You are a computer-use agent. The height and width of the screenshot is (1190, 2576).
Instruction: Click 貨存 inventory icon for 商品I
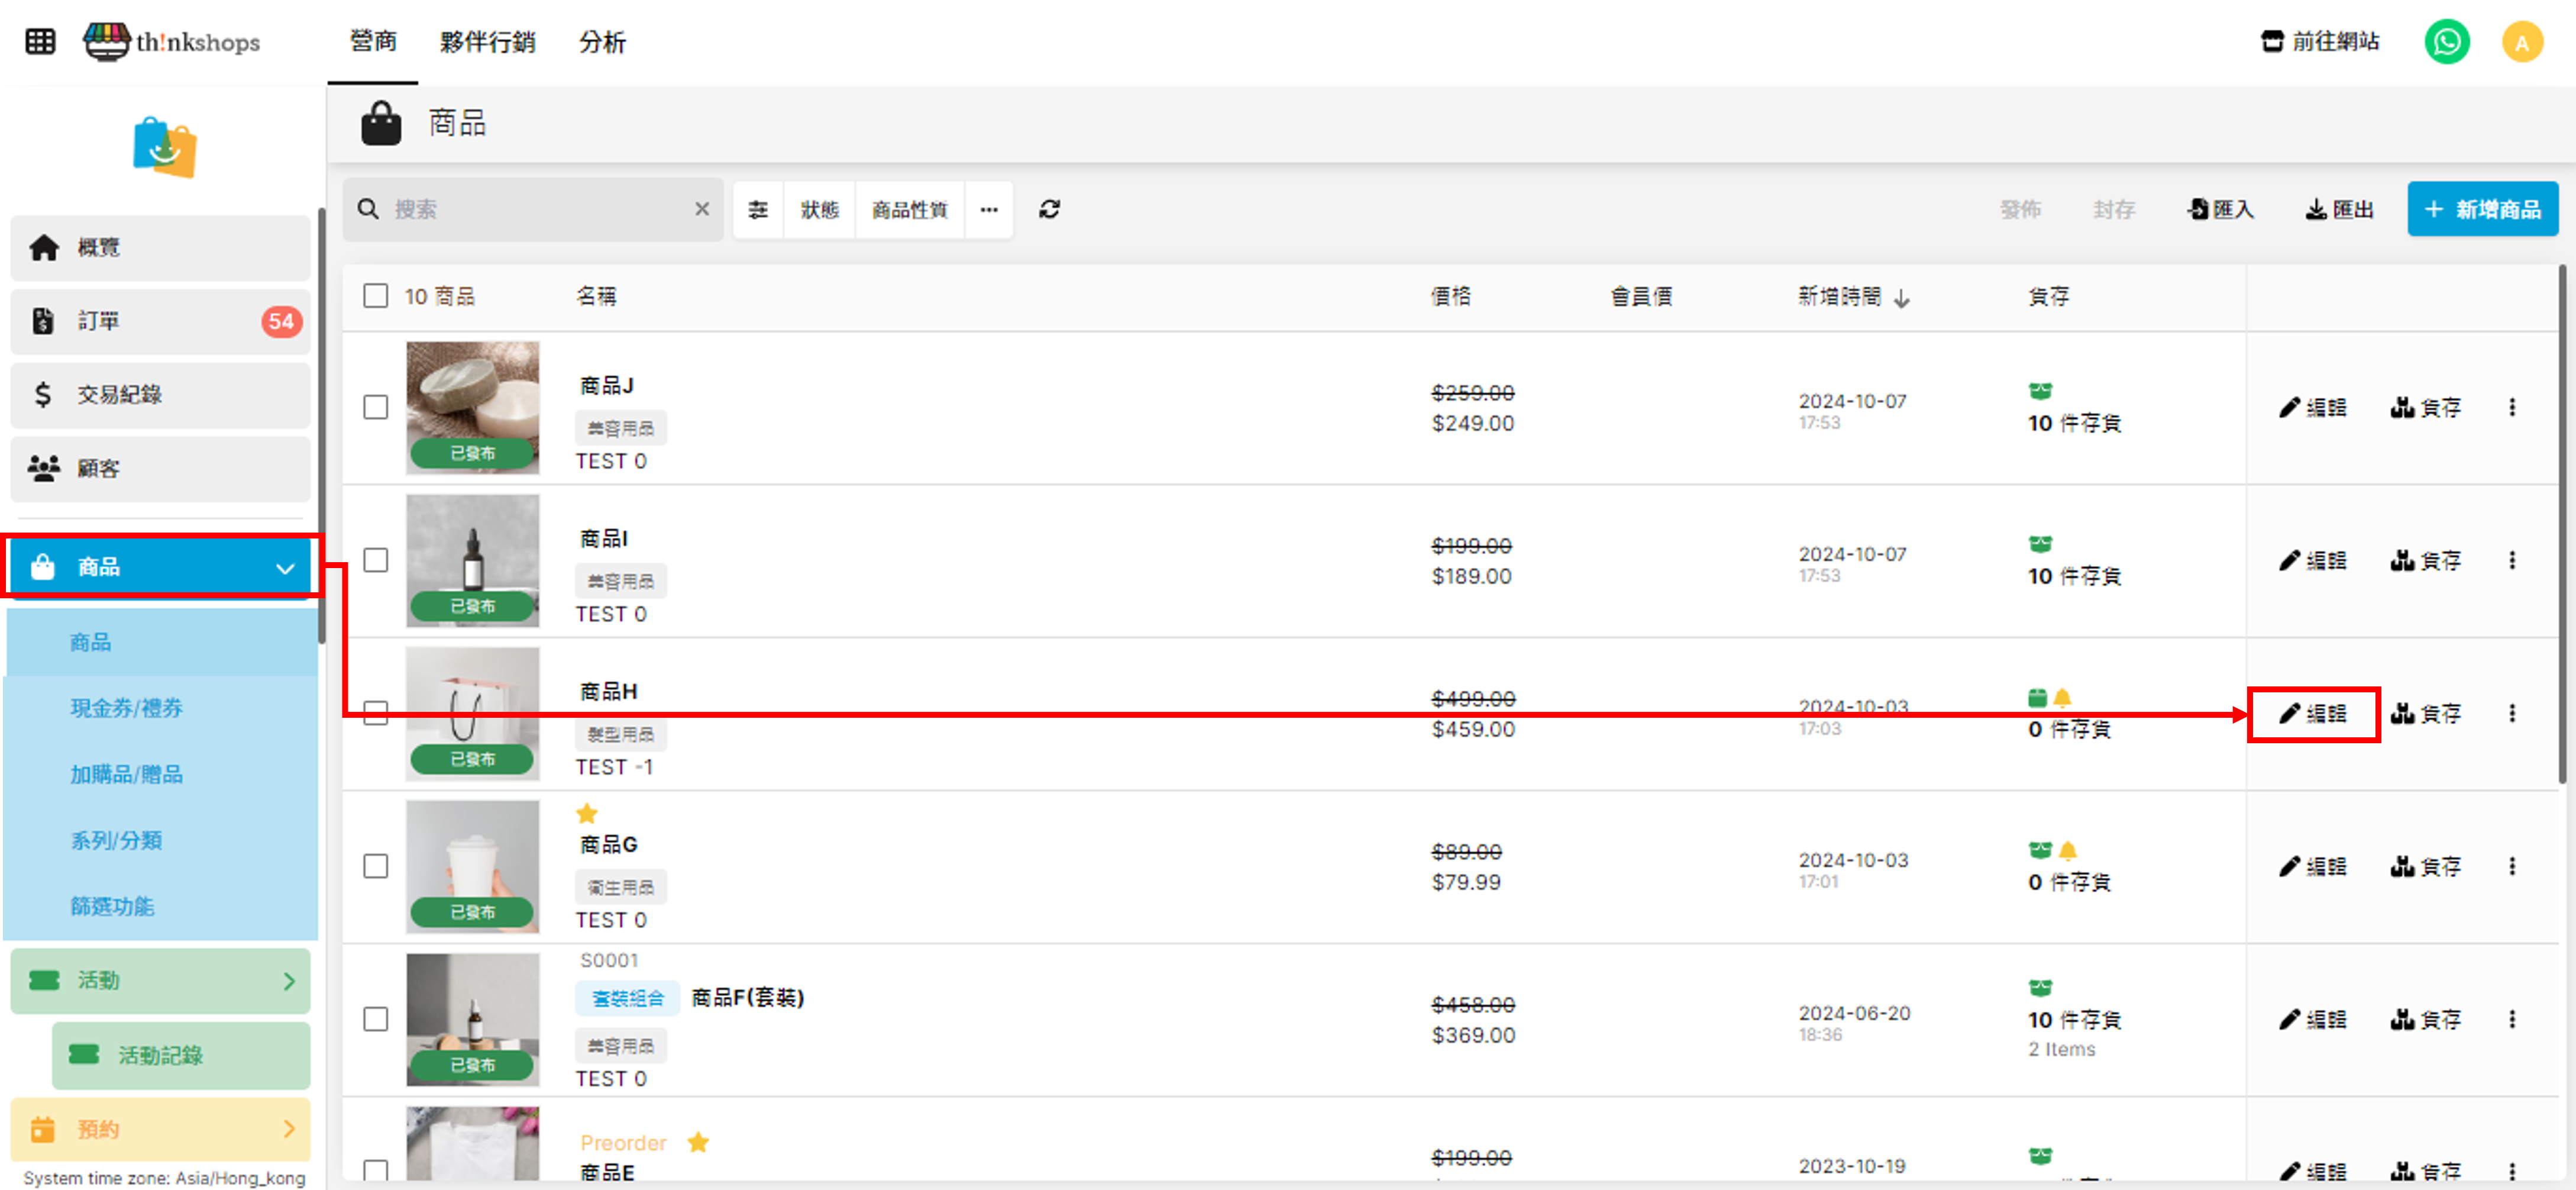(2425, 560)
